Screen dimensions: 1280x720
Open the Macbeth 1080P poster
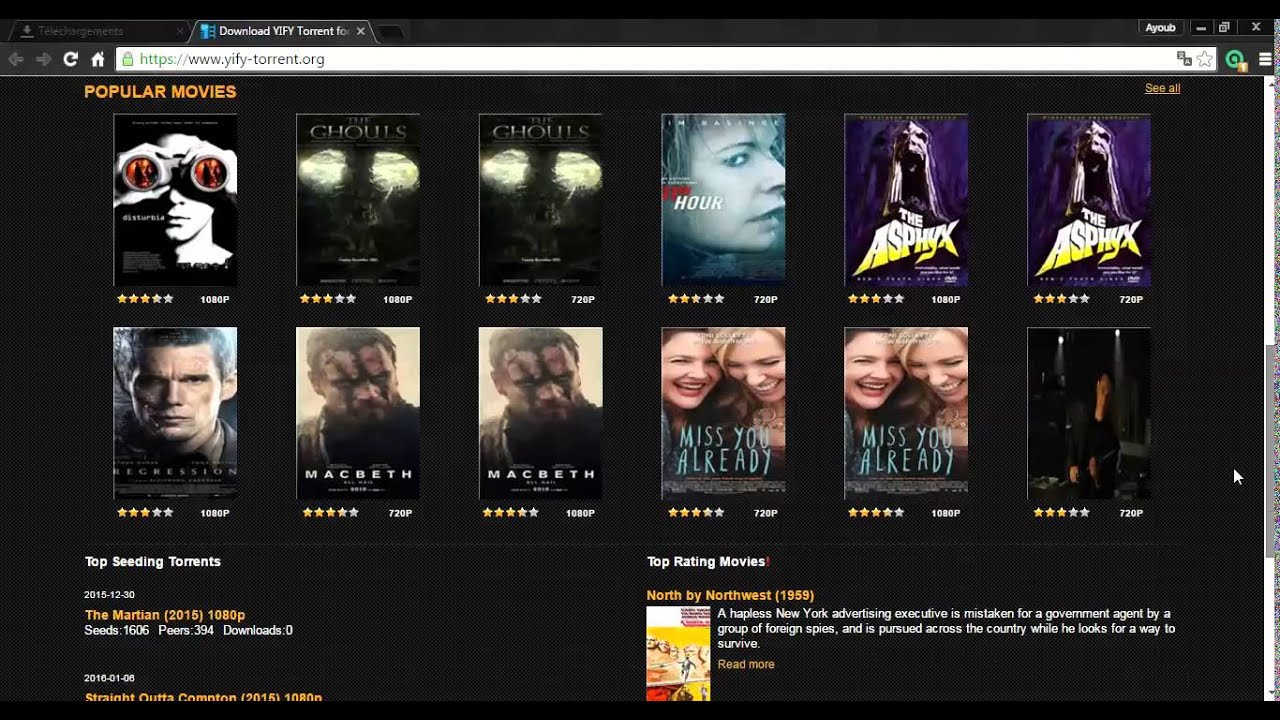[540, 413]
